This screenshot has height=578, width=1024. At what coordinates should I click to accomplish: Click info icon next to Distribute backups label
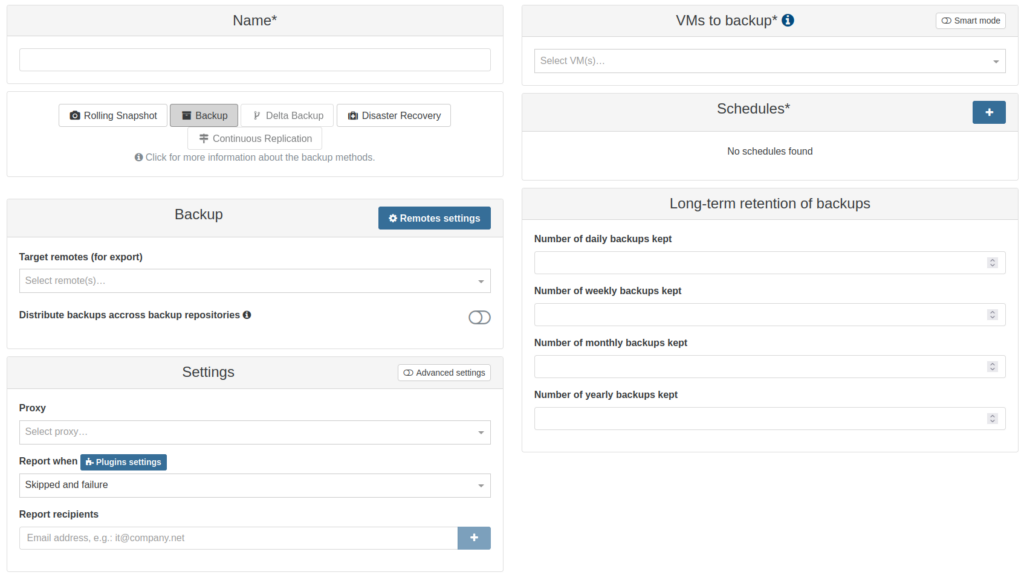[x=247, y=315]
